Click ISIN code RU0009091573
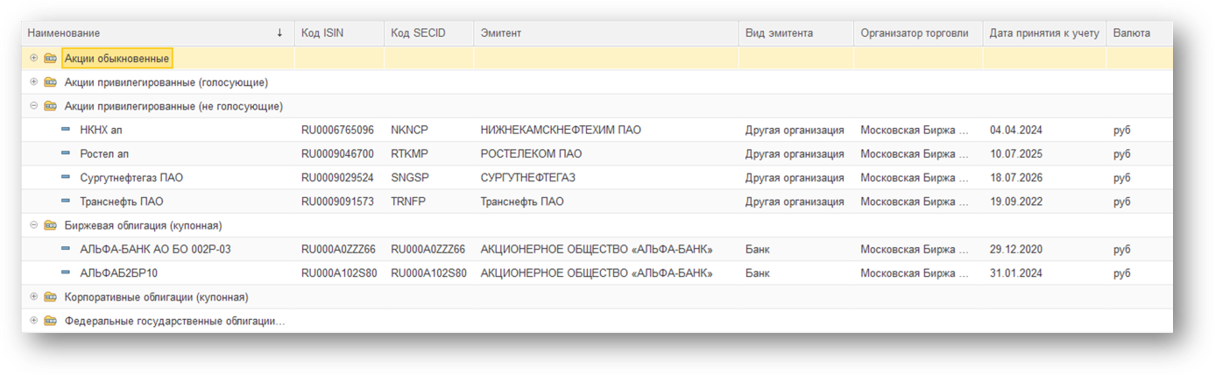 tap(338, 202)
